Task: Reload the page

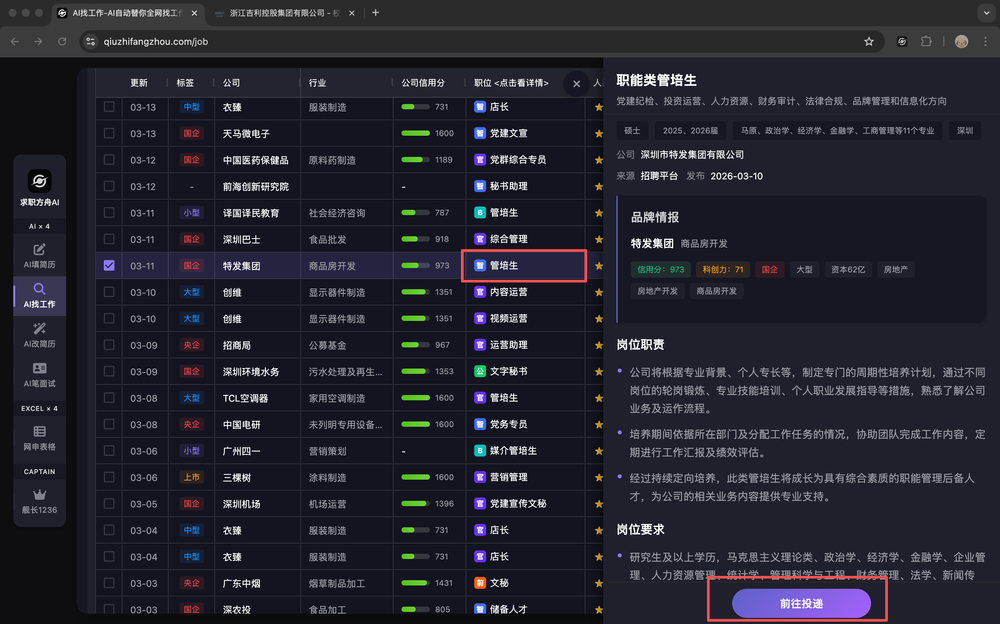Action: tap(62, 42)
